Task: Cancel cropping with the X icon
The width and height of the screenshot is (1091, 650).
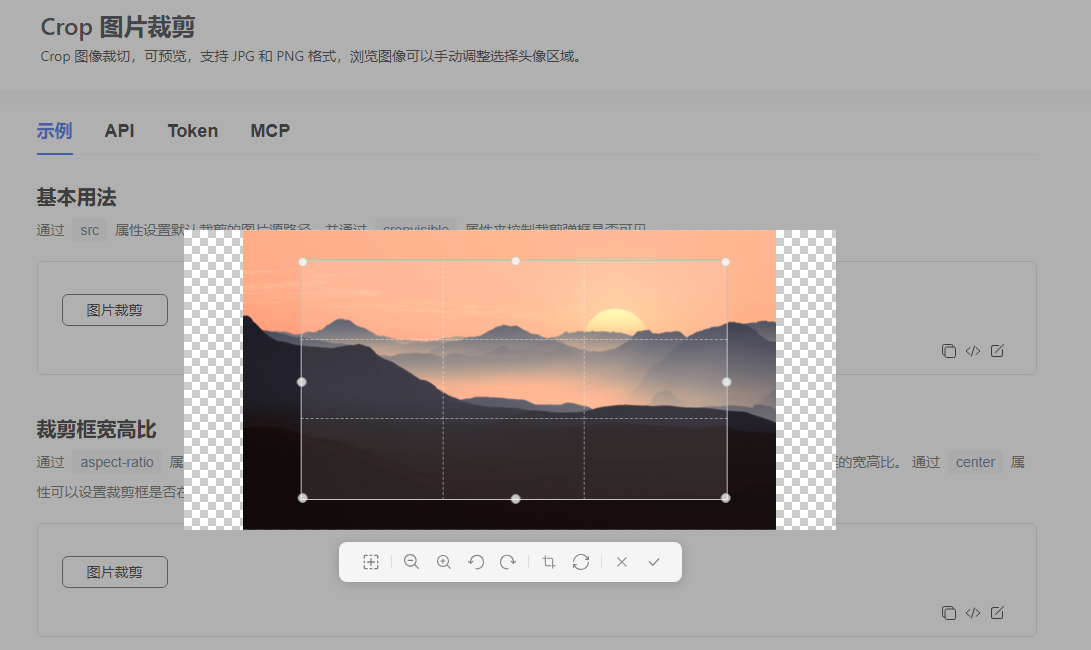Action: pyautogui.click(x=622, y=562)
